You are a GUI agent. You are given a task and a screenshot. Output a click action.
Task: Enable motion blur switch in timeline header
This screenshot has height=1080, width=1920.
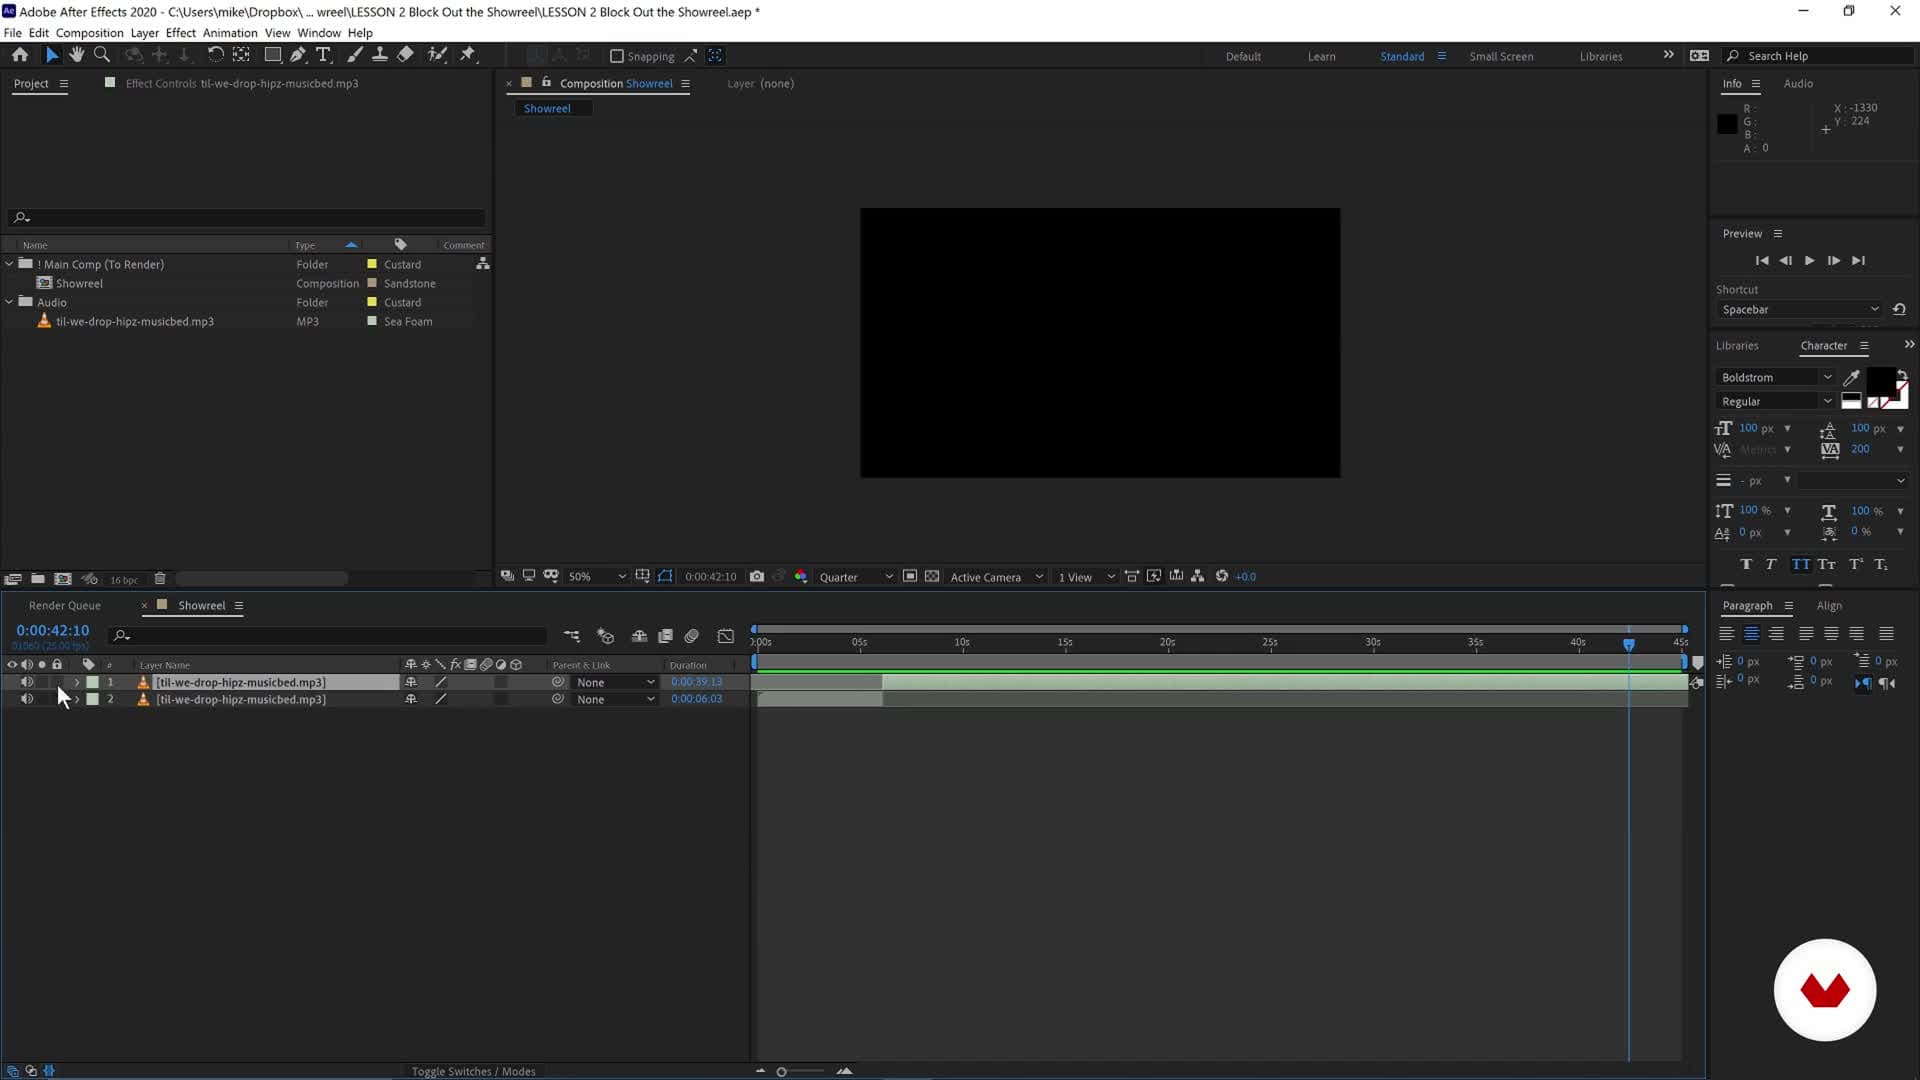pyautogui.click(x=691, y=636)
